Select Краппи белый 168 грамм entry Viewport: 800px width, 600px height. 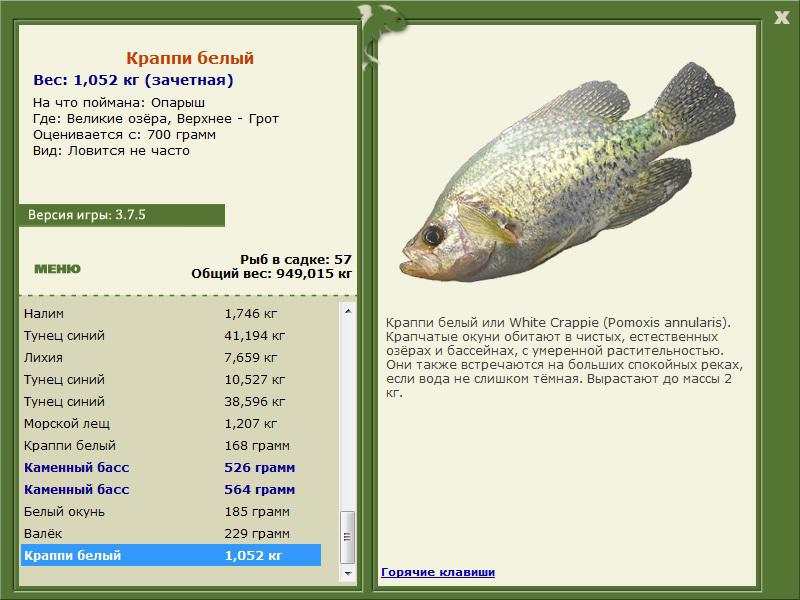point(170,446)
